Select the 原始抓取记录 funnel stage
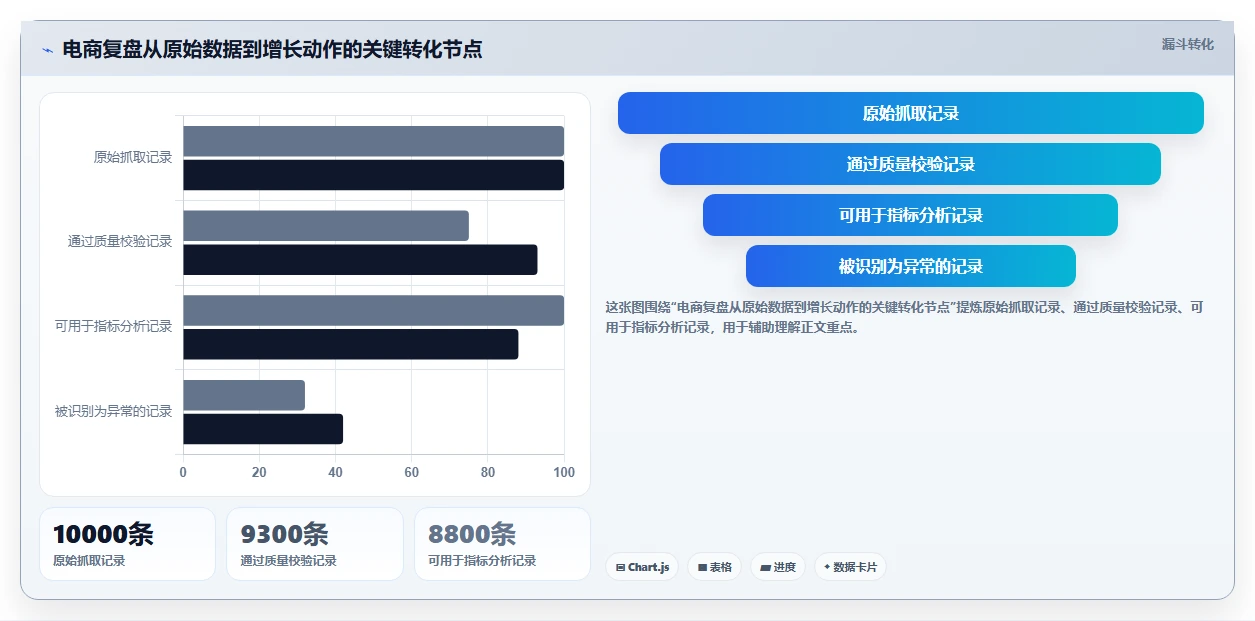 [x=911, y=113]
